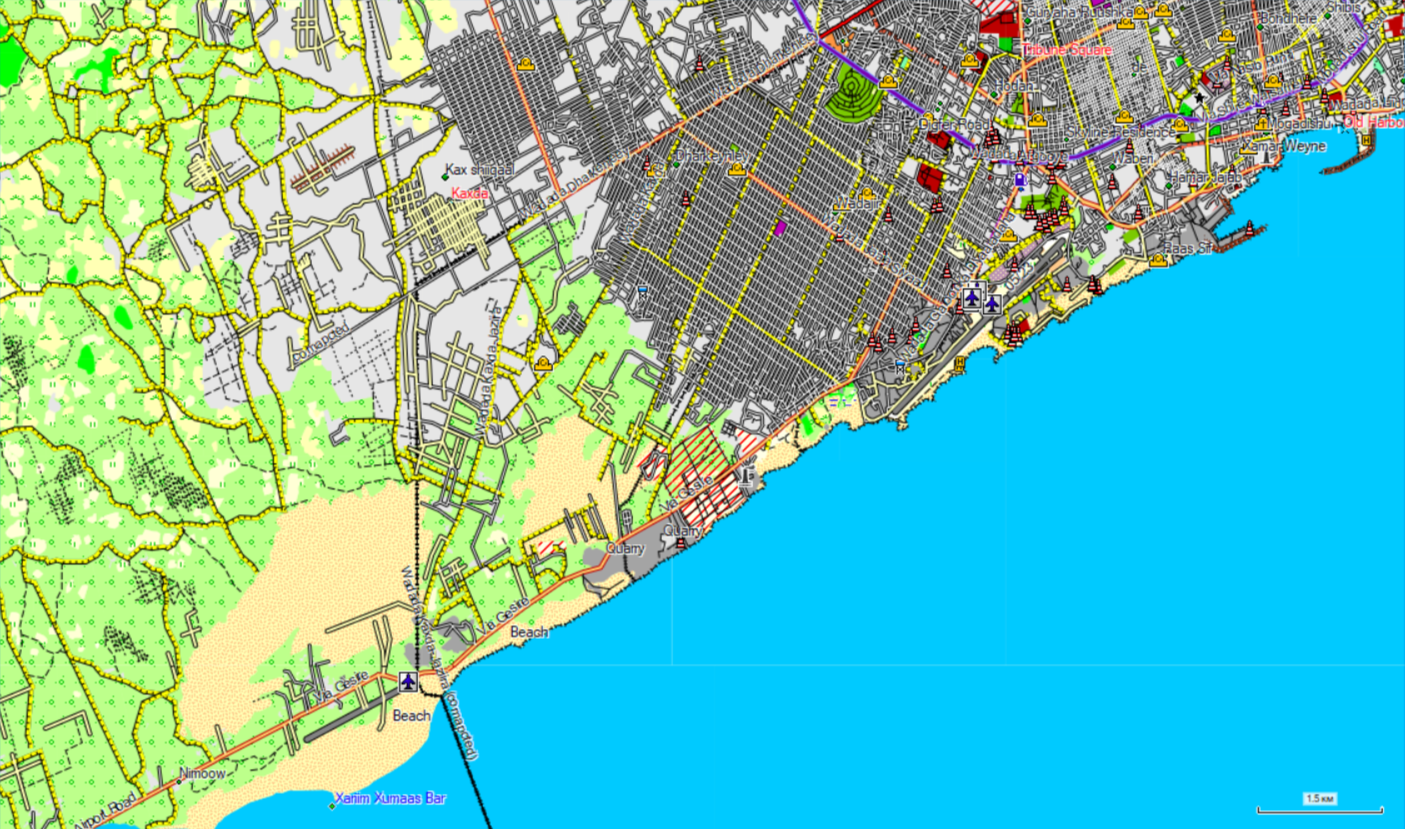
Task: Select the black star marker icon
Action: point(1199,98)
